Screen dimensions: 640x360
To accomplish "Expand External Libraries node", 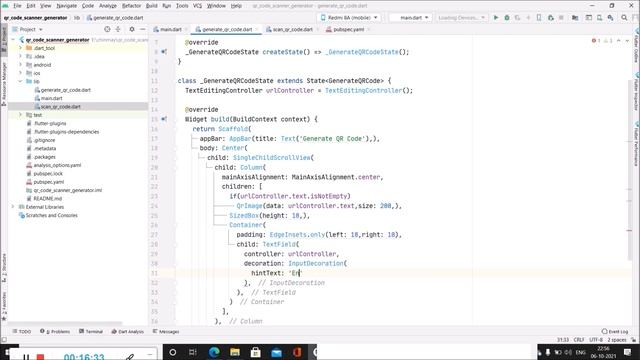I will tap(13, 207).
